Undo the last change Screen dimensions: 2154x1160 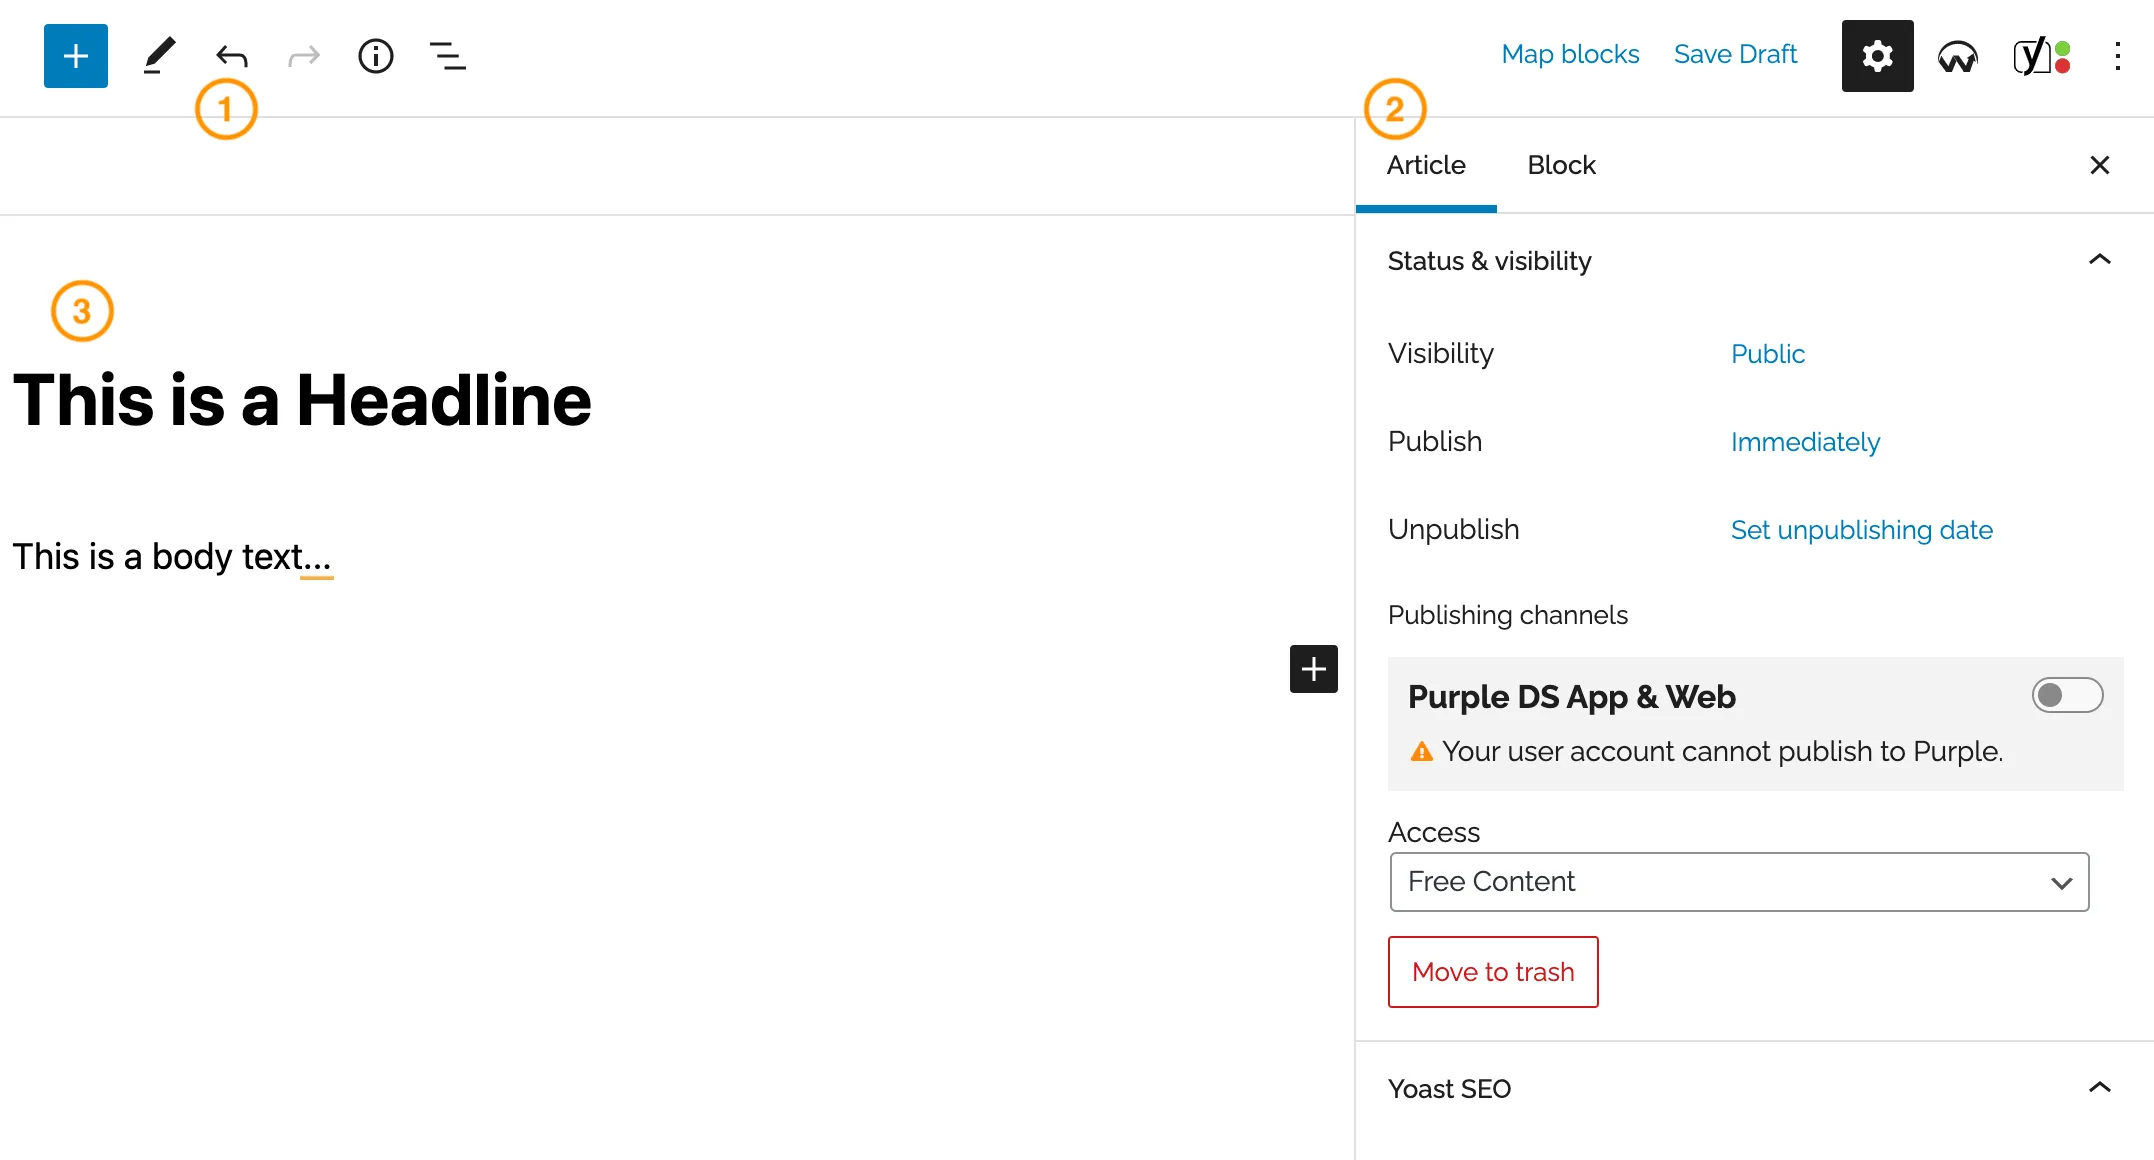tap(232, 56)
